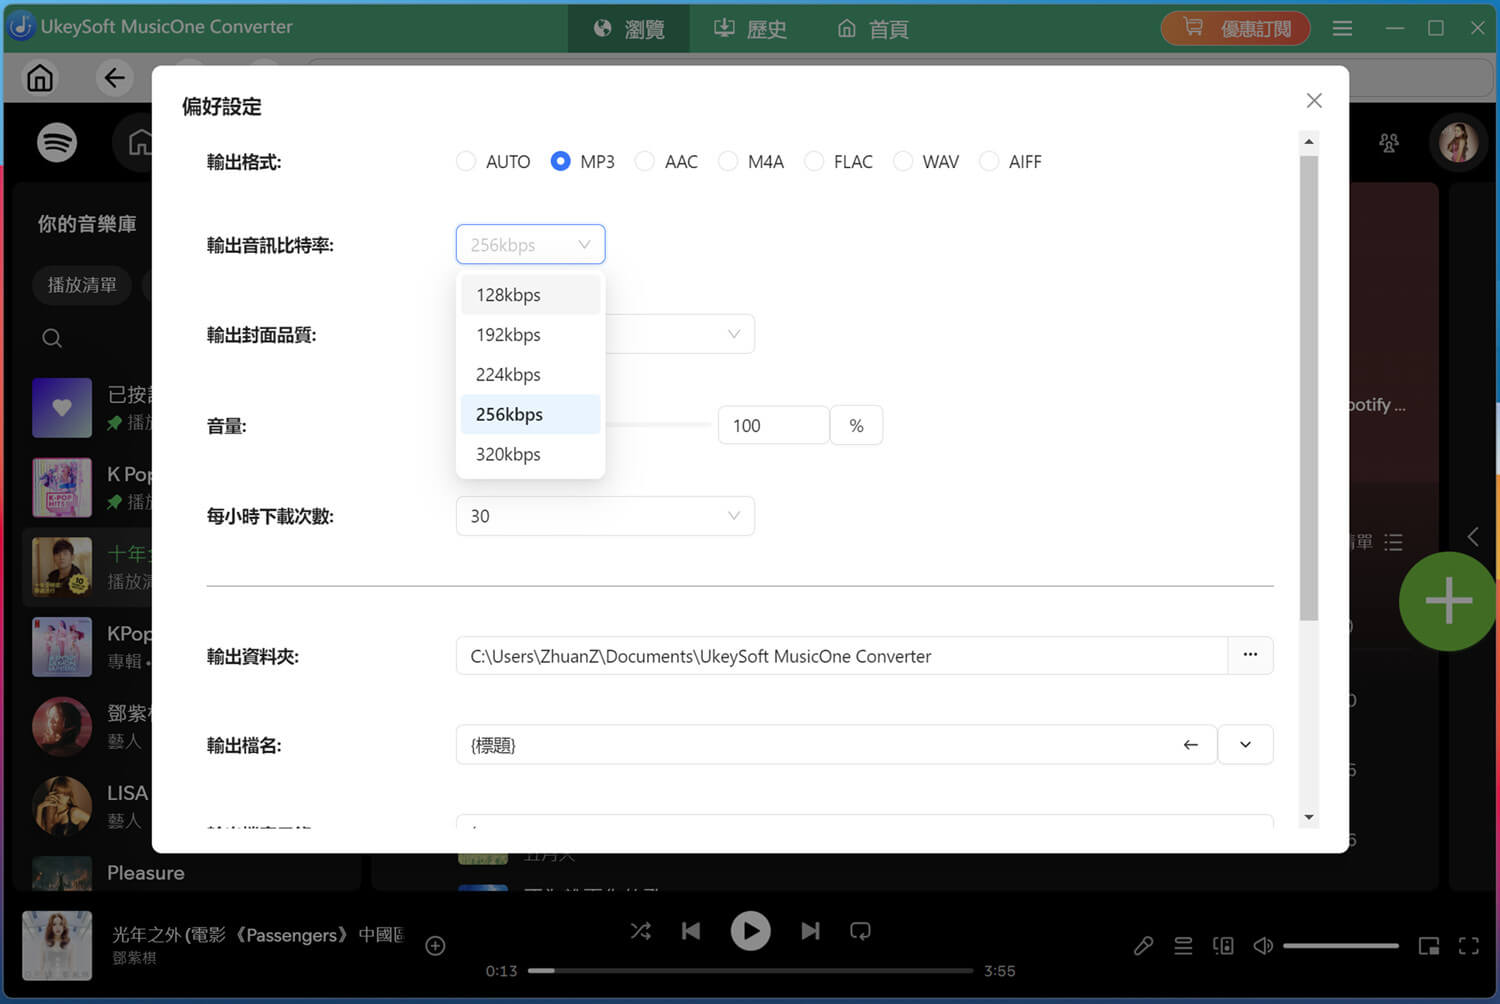The width and height of the screenshot is (1500, 1004).
Task: Select the FLAC output format
Action: pos(813,161)
